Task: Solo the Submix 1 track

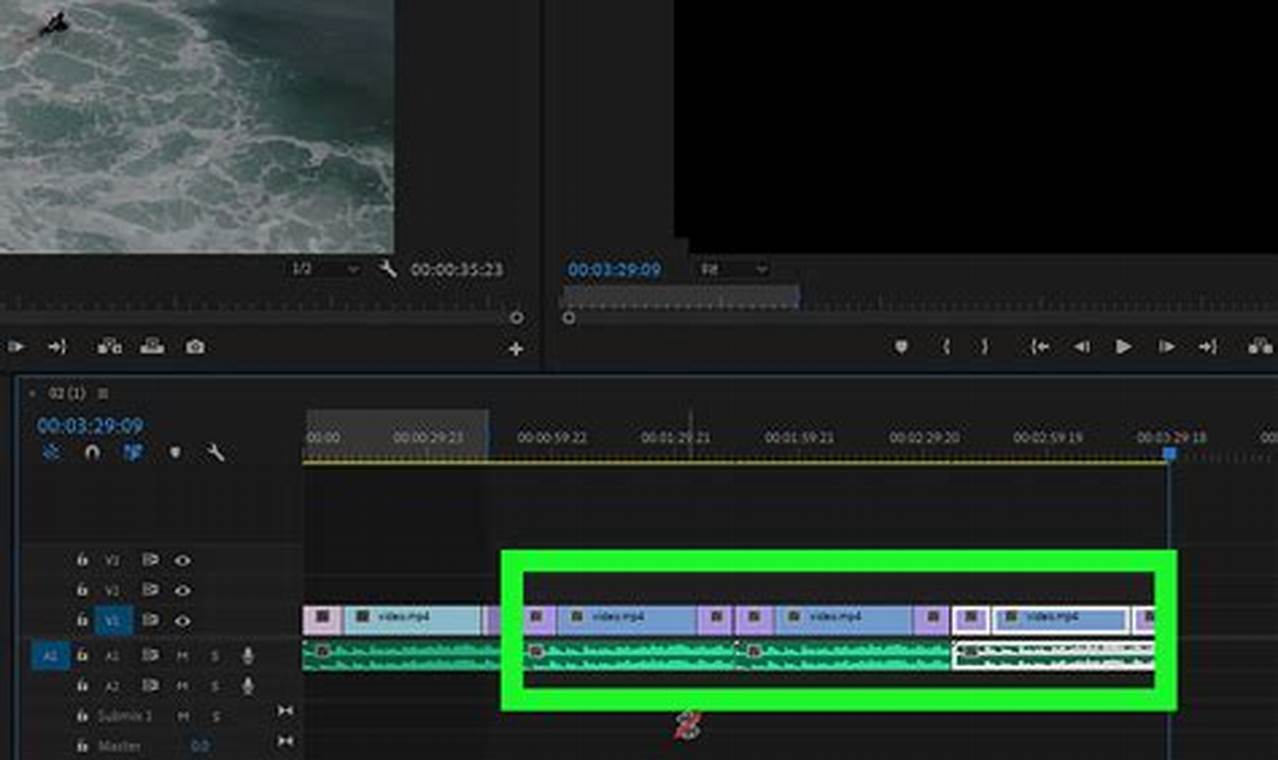Action: pos(214,716)
